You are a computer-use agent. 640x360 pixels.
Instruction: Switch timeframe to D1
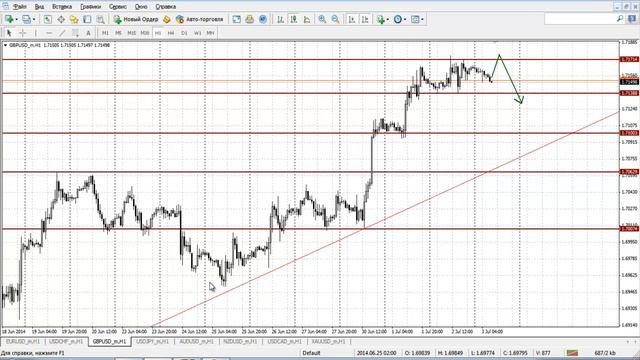(184, 33)
